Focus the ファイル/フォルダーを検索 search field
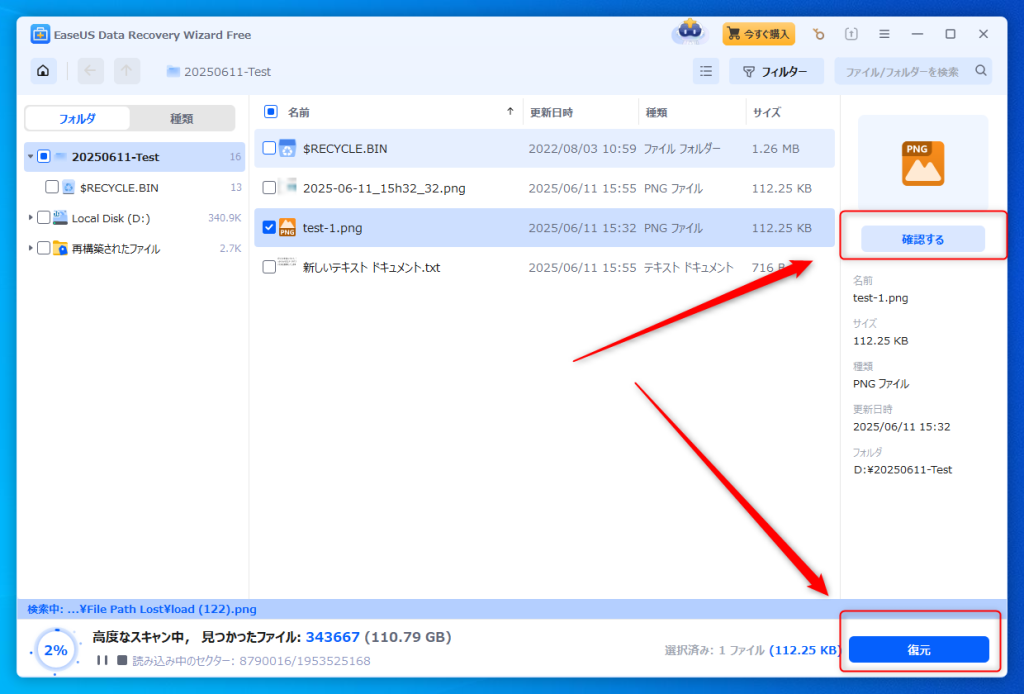 tap(913, 71)
